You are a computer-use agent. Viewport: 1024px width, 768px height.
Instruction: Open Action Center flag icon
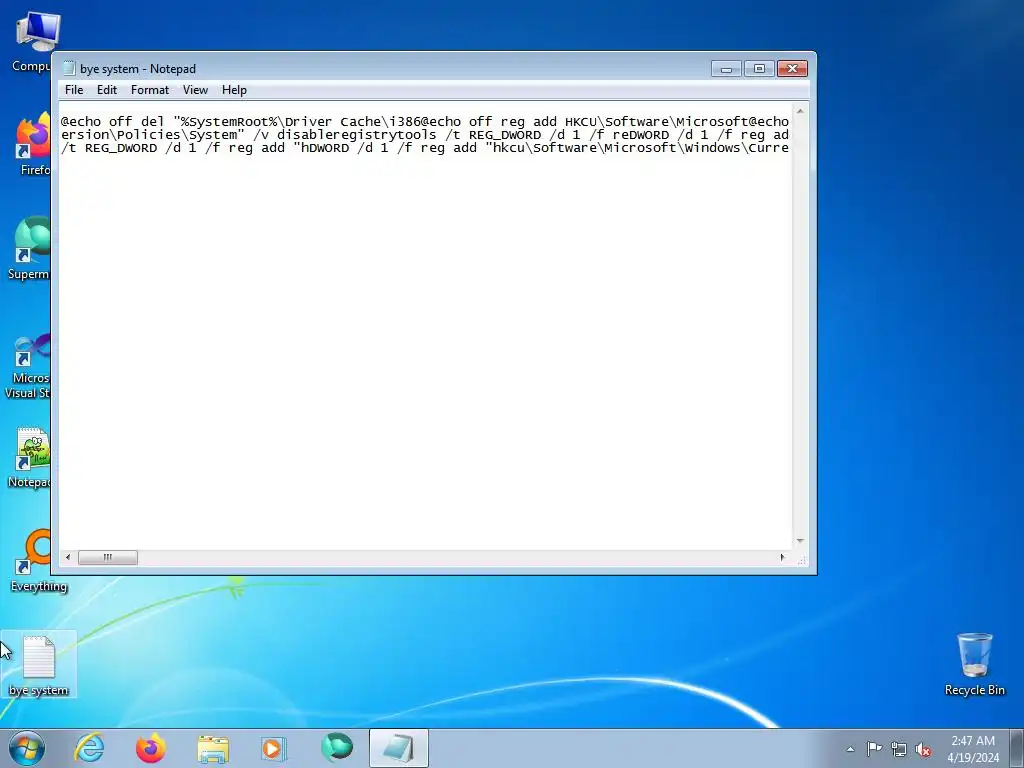[874, 748]
